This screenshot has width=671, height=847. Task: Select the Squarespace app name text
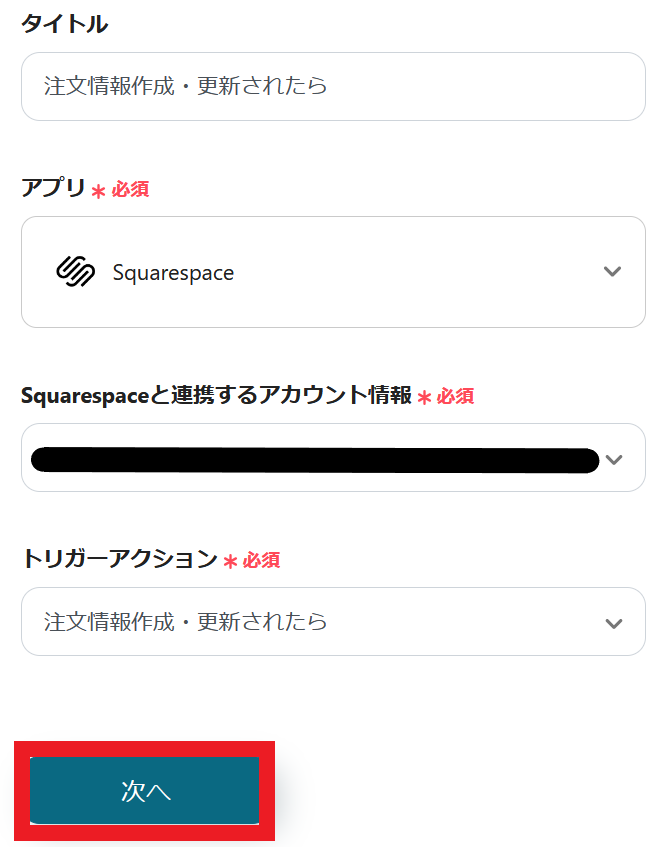click(173, 273)
